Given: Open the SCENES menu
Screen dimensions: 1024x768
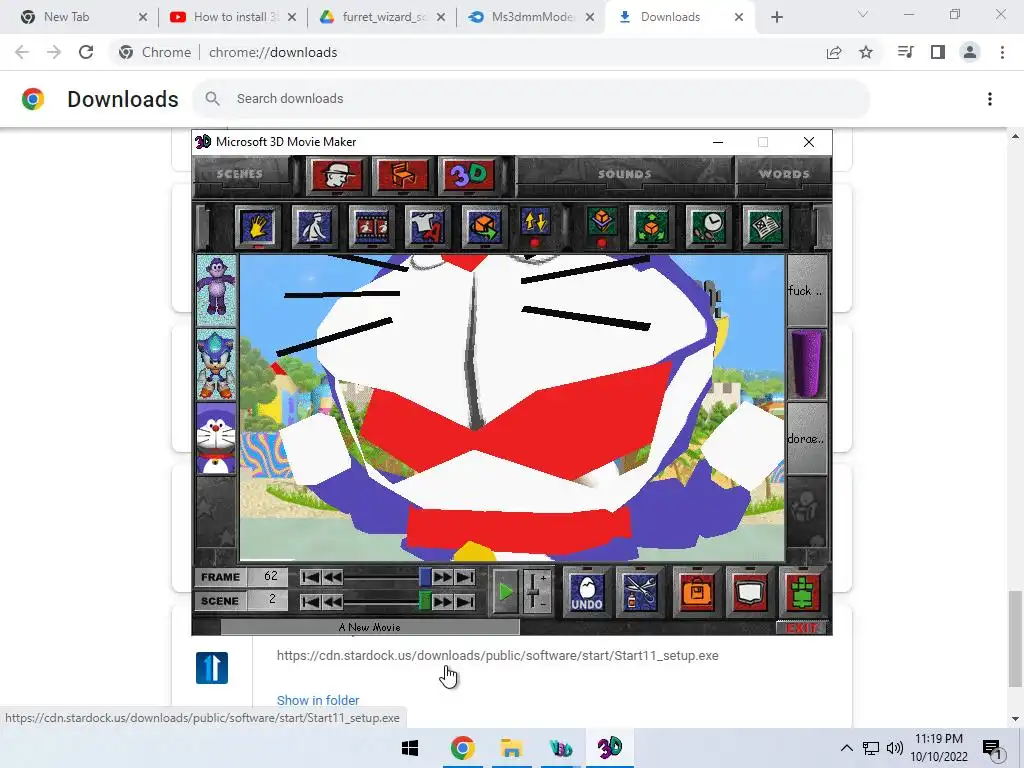Looking at the screenshot, I should click(240, 174).
